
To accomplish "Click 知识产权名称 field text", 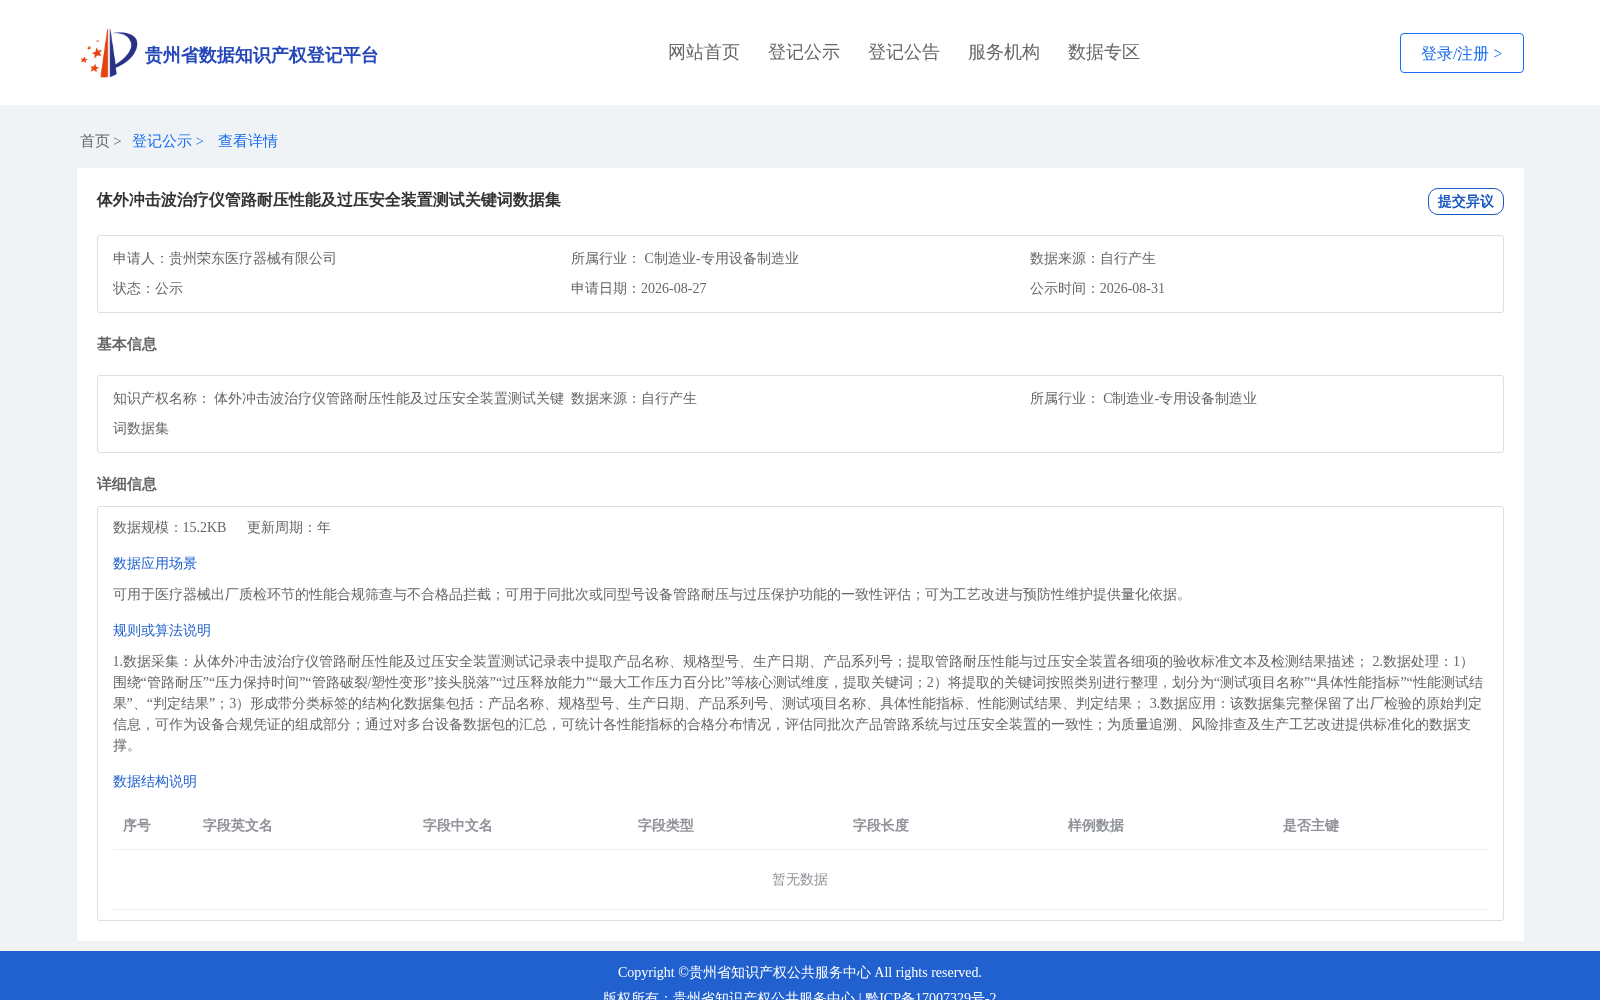I will tap(339, 413).
